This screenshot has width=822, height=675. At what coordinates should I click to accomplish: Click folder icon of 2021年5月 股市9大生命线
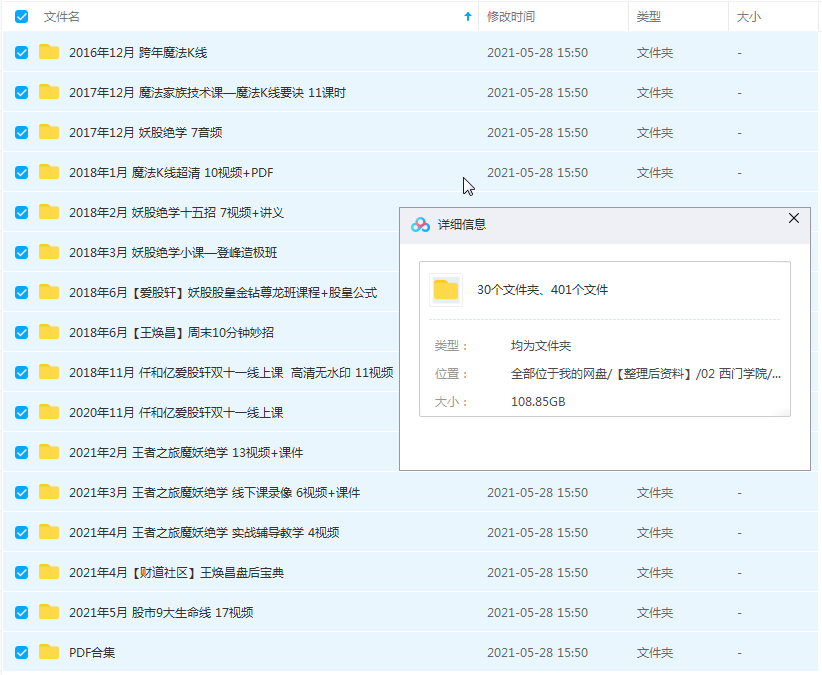click(49, 612)
